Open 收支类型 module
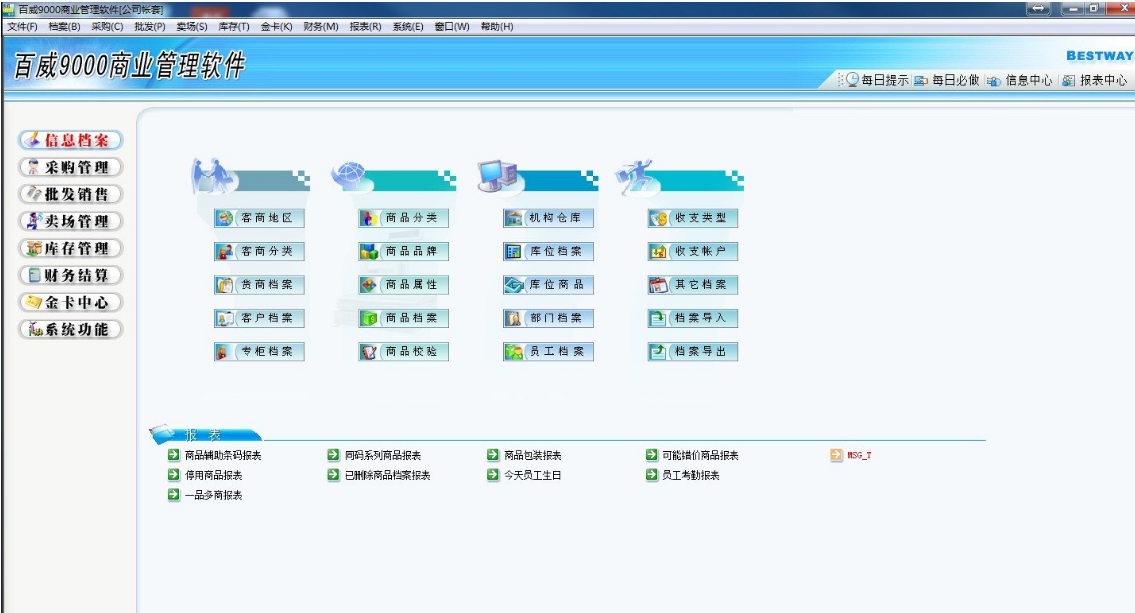This screenshot has height=613, width=1135. (x=693, y=218)
